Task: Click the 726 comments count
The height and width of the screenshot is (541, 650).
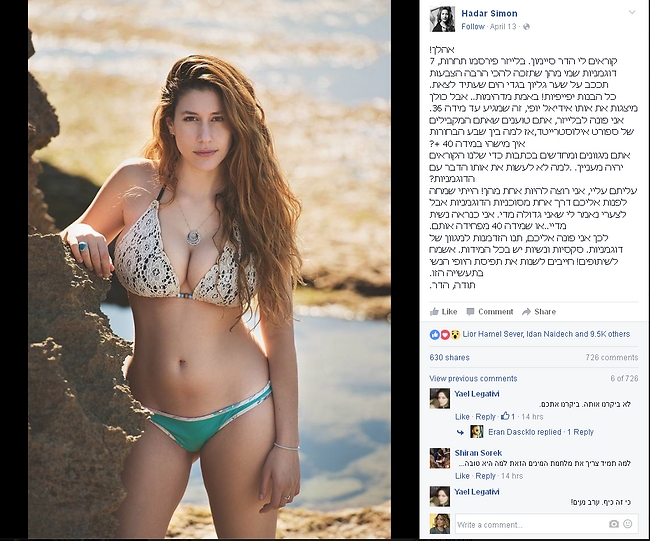Action: [x=611, y=357]
